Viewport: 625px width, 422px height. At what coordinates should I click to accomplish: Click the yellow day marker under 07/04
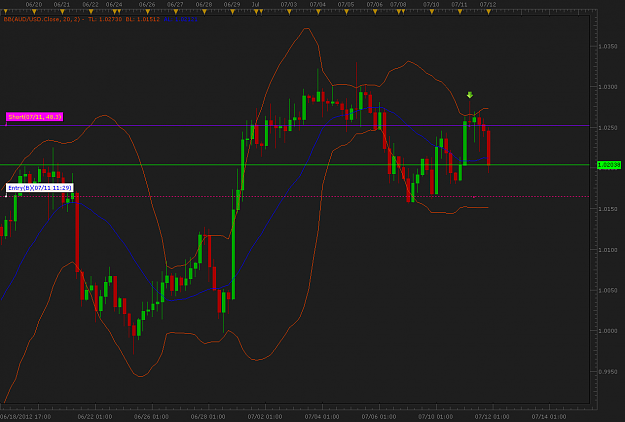[318, 12]
